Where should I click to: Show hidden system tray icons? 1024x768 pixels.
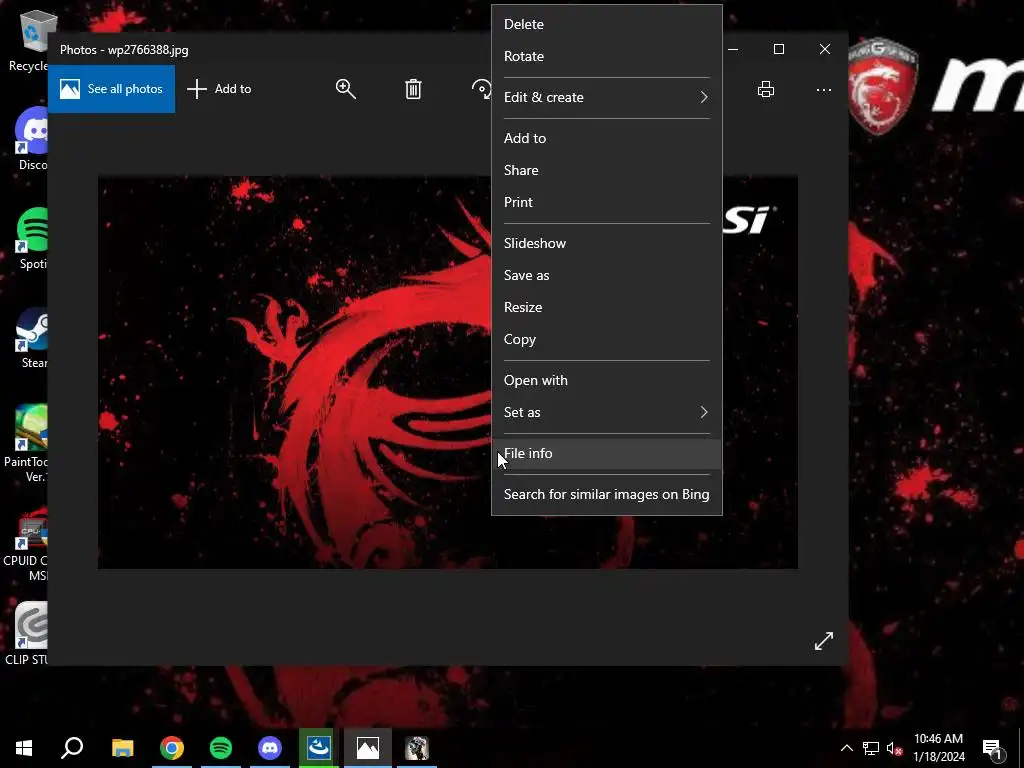click(846, 748)
